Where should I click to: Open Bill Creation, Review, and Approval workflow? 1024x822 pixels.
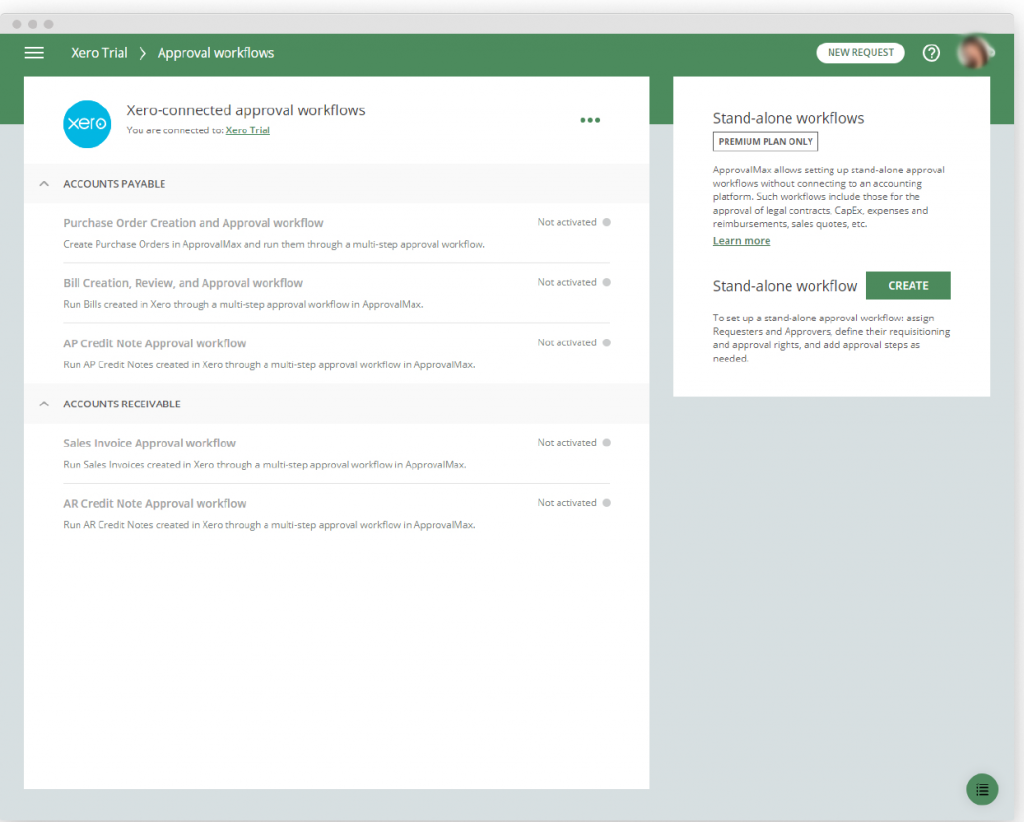pos(183,283)
